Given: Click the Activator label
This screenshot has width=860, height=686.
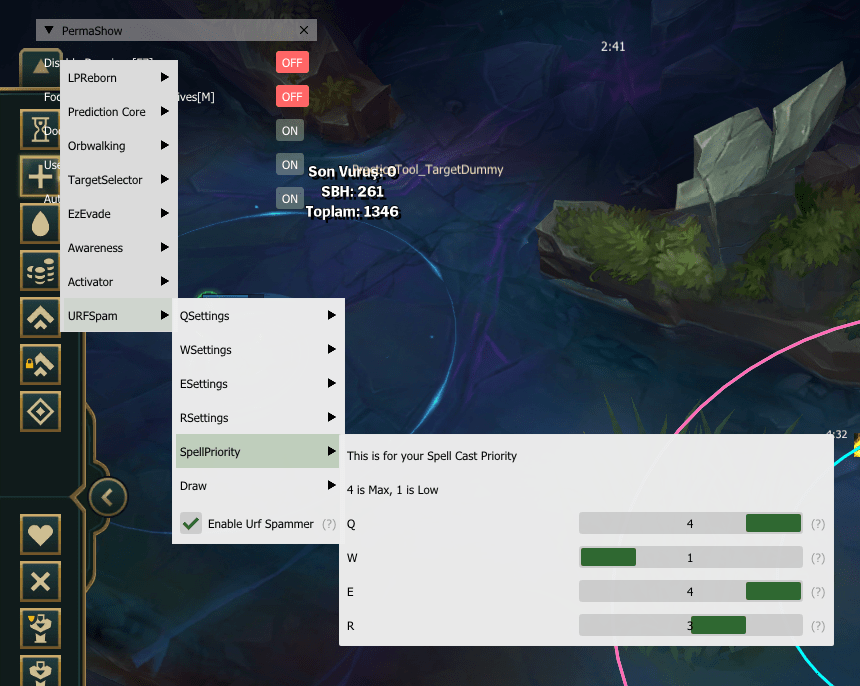Looking at the screenshot, I should pyautogui.click(x=90, y=282).
